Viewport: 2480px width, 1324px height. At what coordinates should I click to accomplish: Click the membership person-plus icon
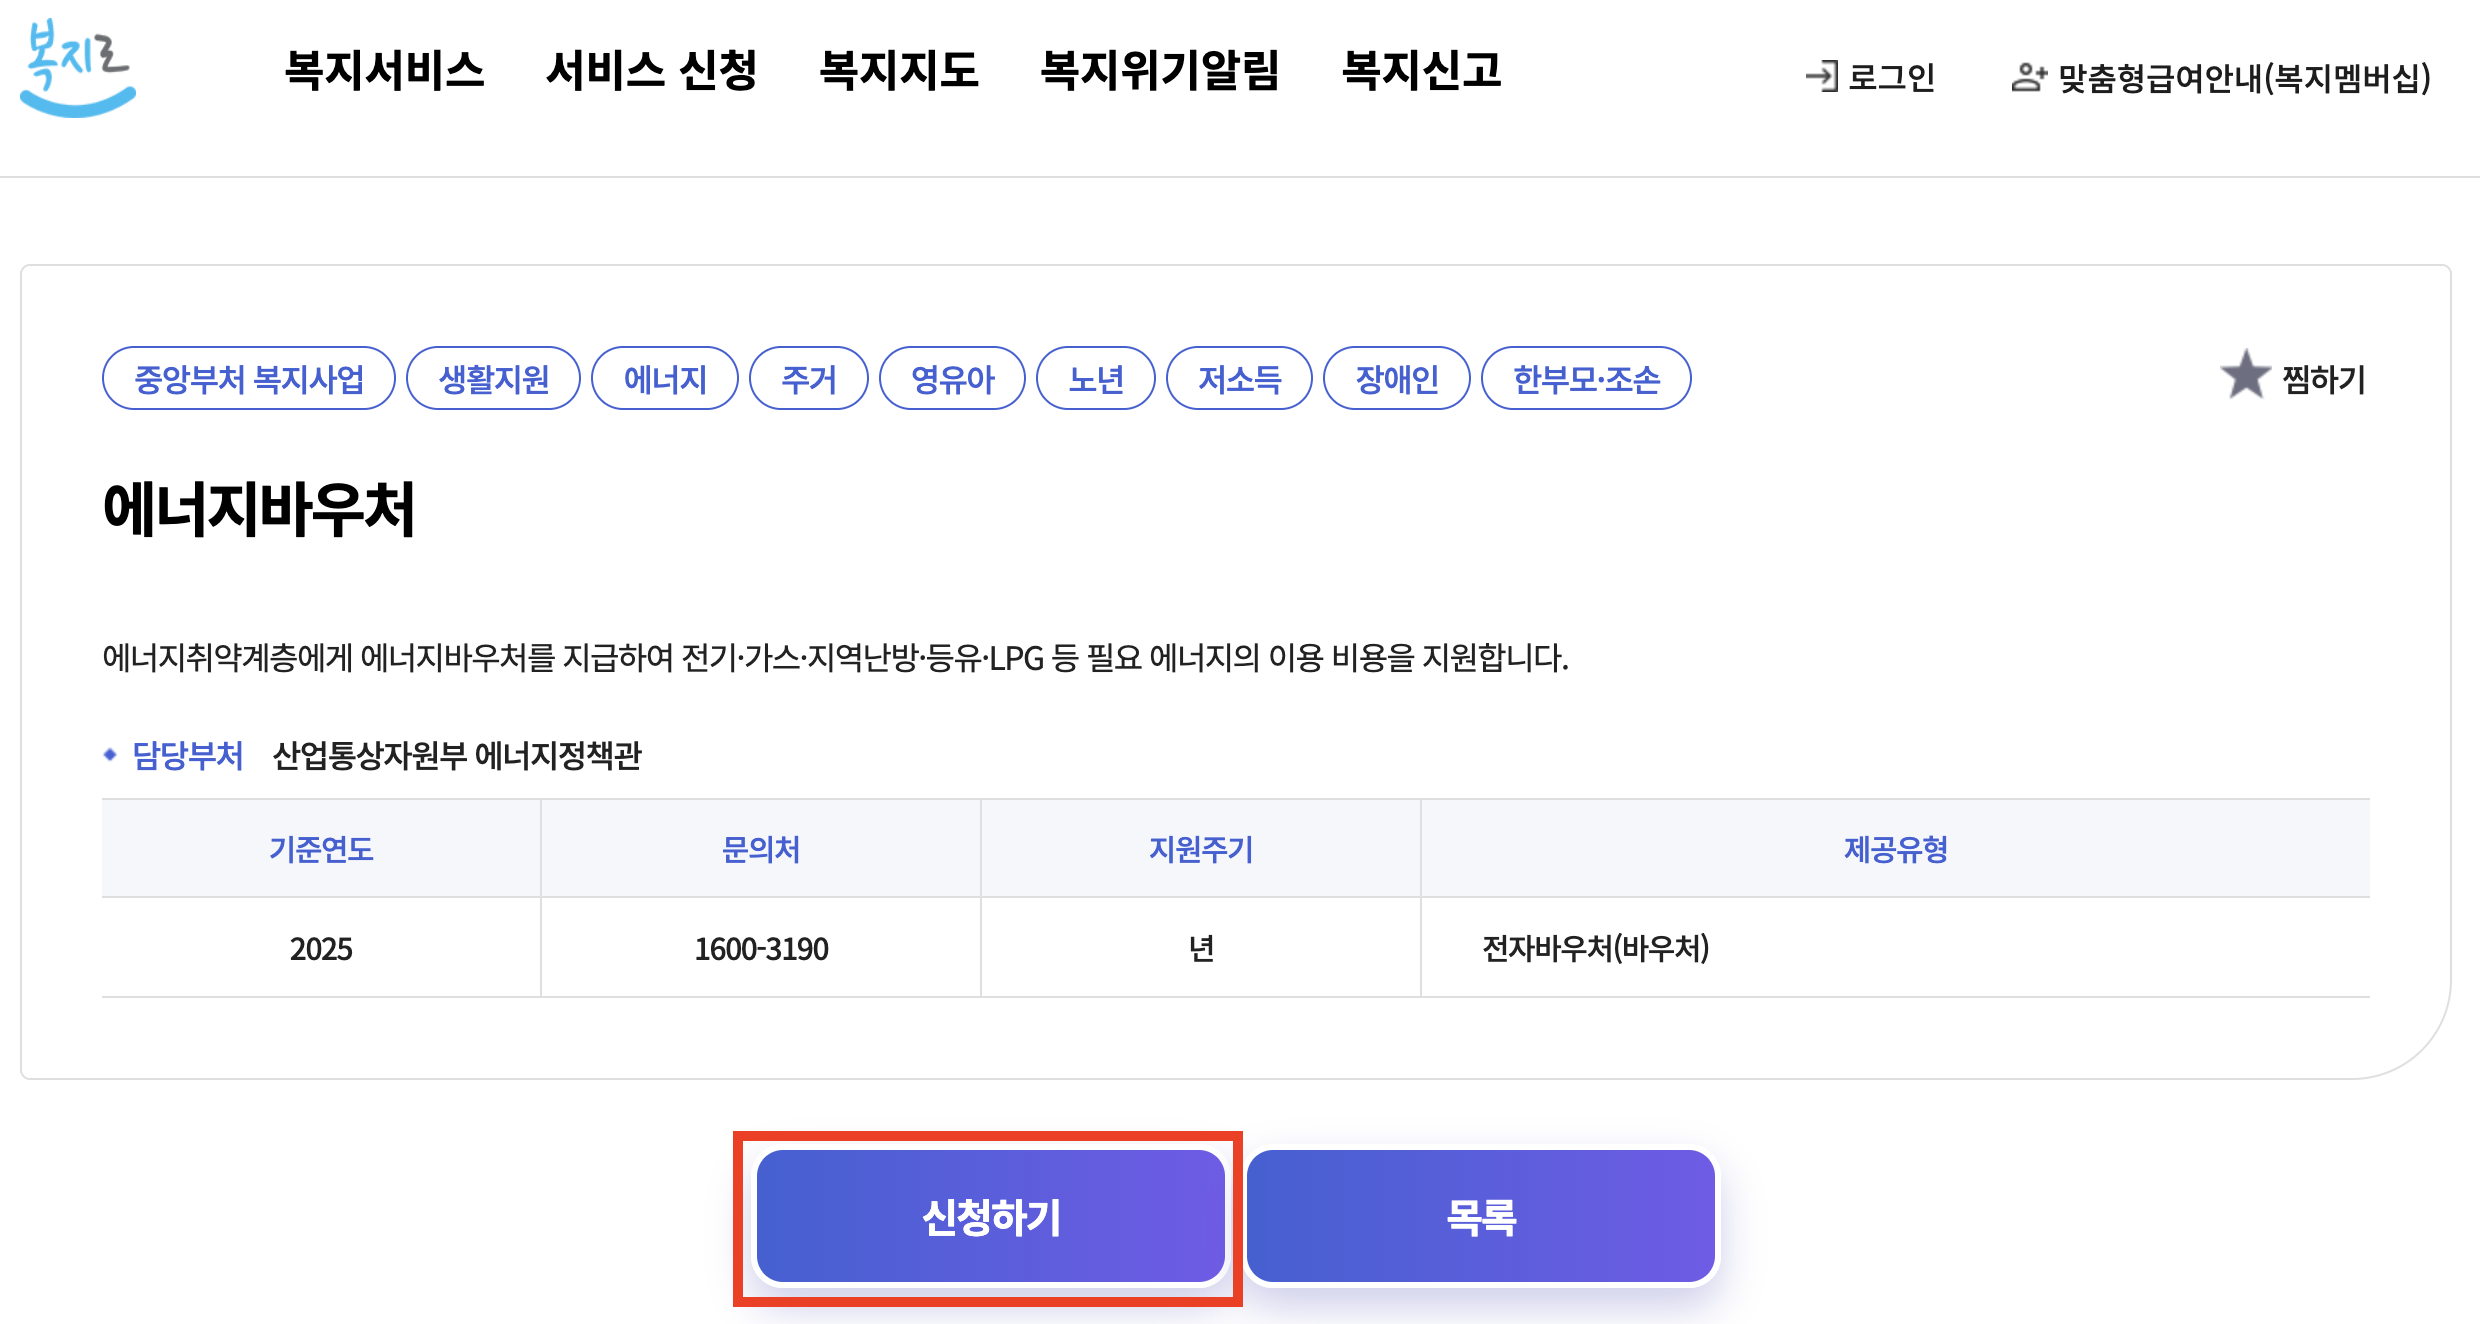coord(2028,77)
